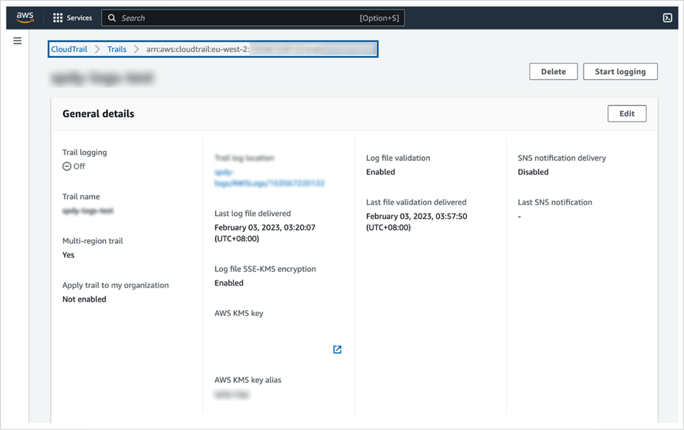Focus the top Search input field

(240, 18)
